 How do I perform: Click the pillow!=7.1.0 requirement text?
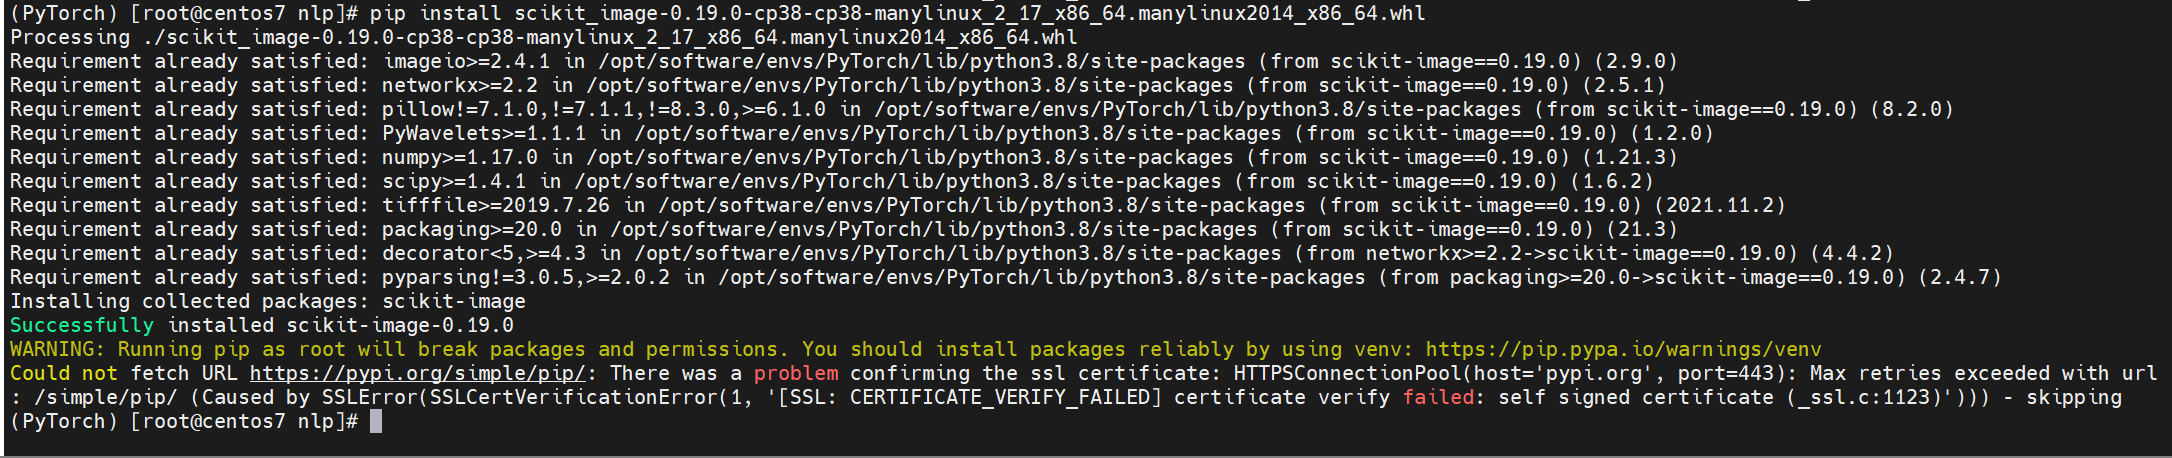(604, 109)
